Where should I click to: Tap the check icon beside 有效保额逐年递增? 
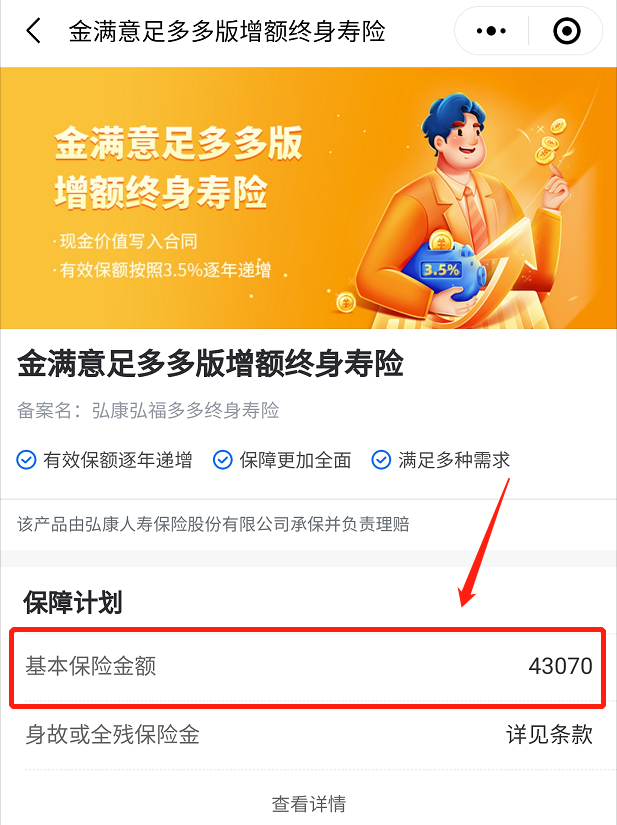[26, 460]
